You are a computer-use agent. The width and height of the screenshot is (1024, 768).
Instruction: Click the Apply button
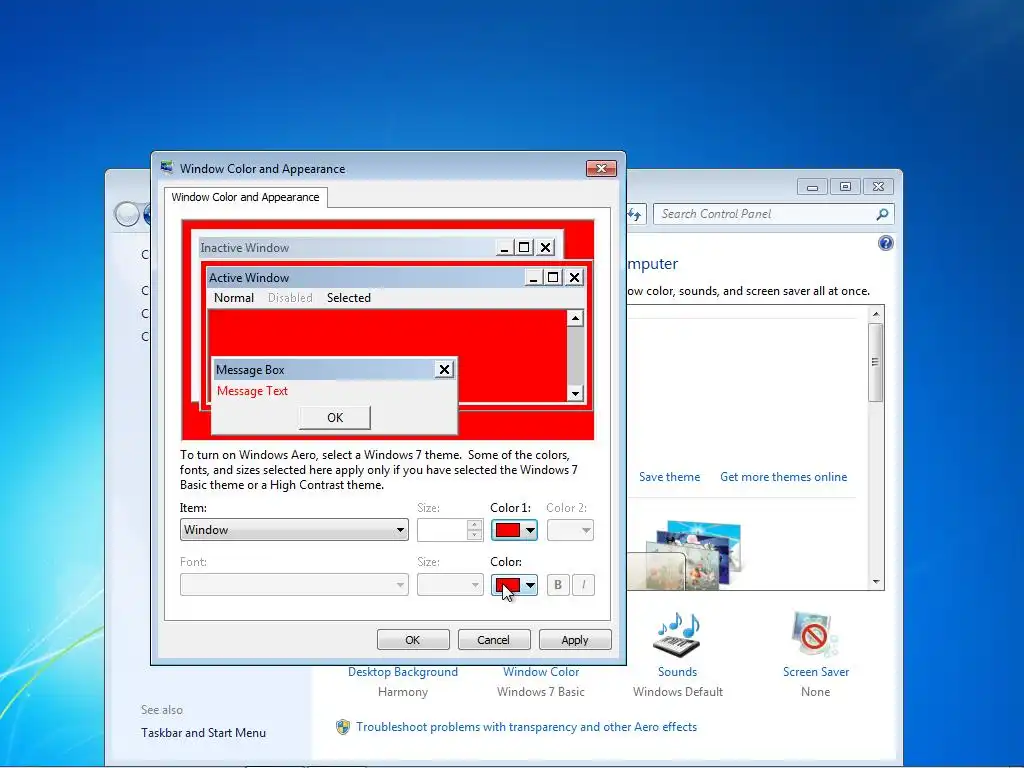[x=575, y=640]
